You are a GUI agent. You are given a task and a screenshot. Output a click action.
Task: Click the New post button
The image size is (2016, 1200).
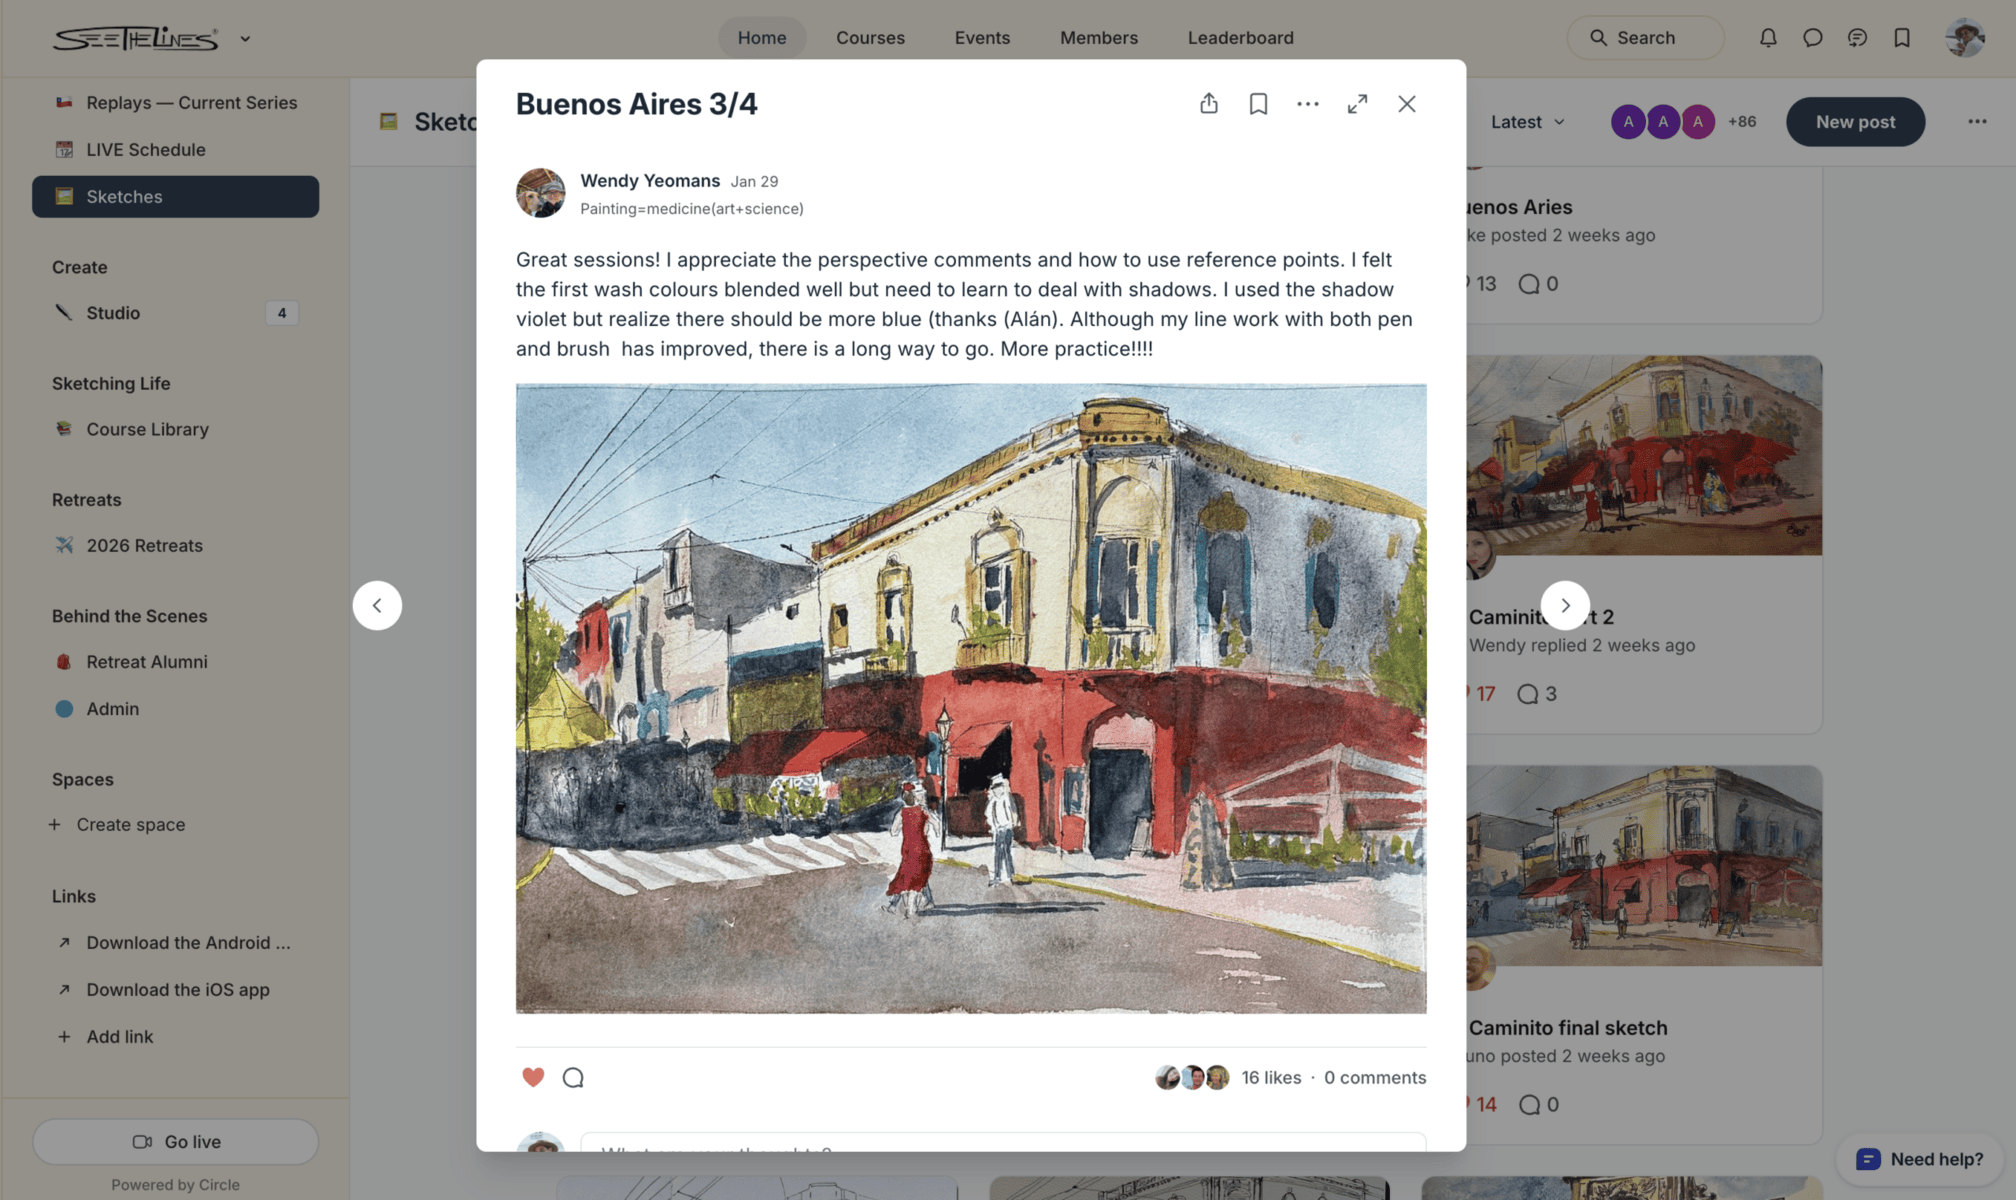click(1855, 122)
